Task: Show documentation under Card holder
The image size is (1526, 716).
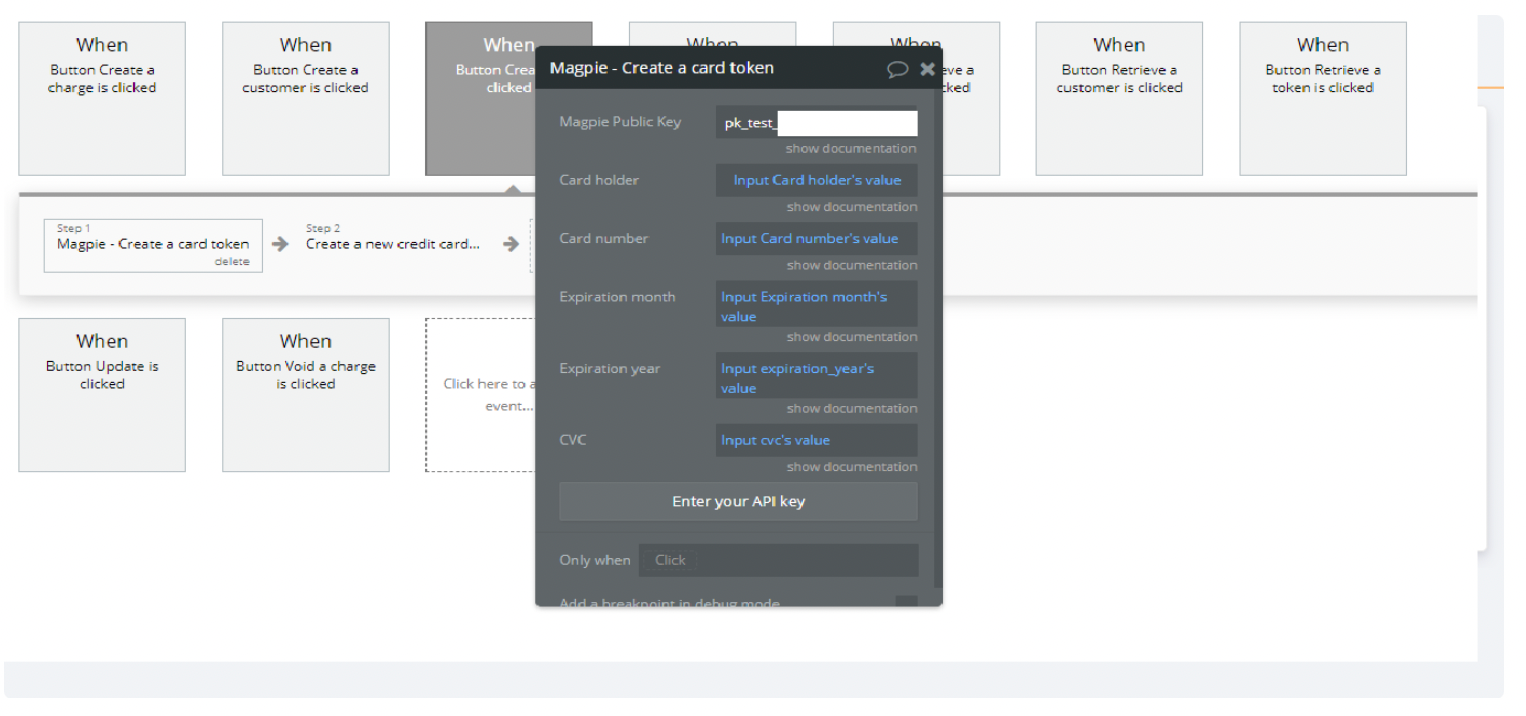Action: click(x=851, y=207)
